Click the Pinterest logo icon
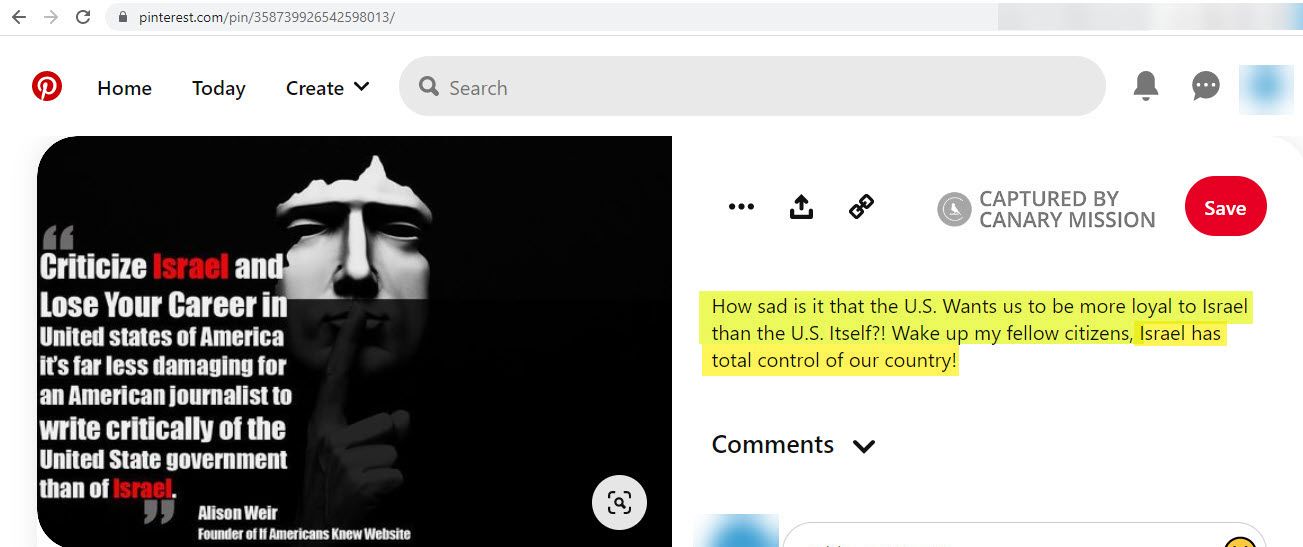This screenshot has width=1303, height=547. click(46, 87)
